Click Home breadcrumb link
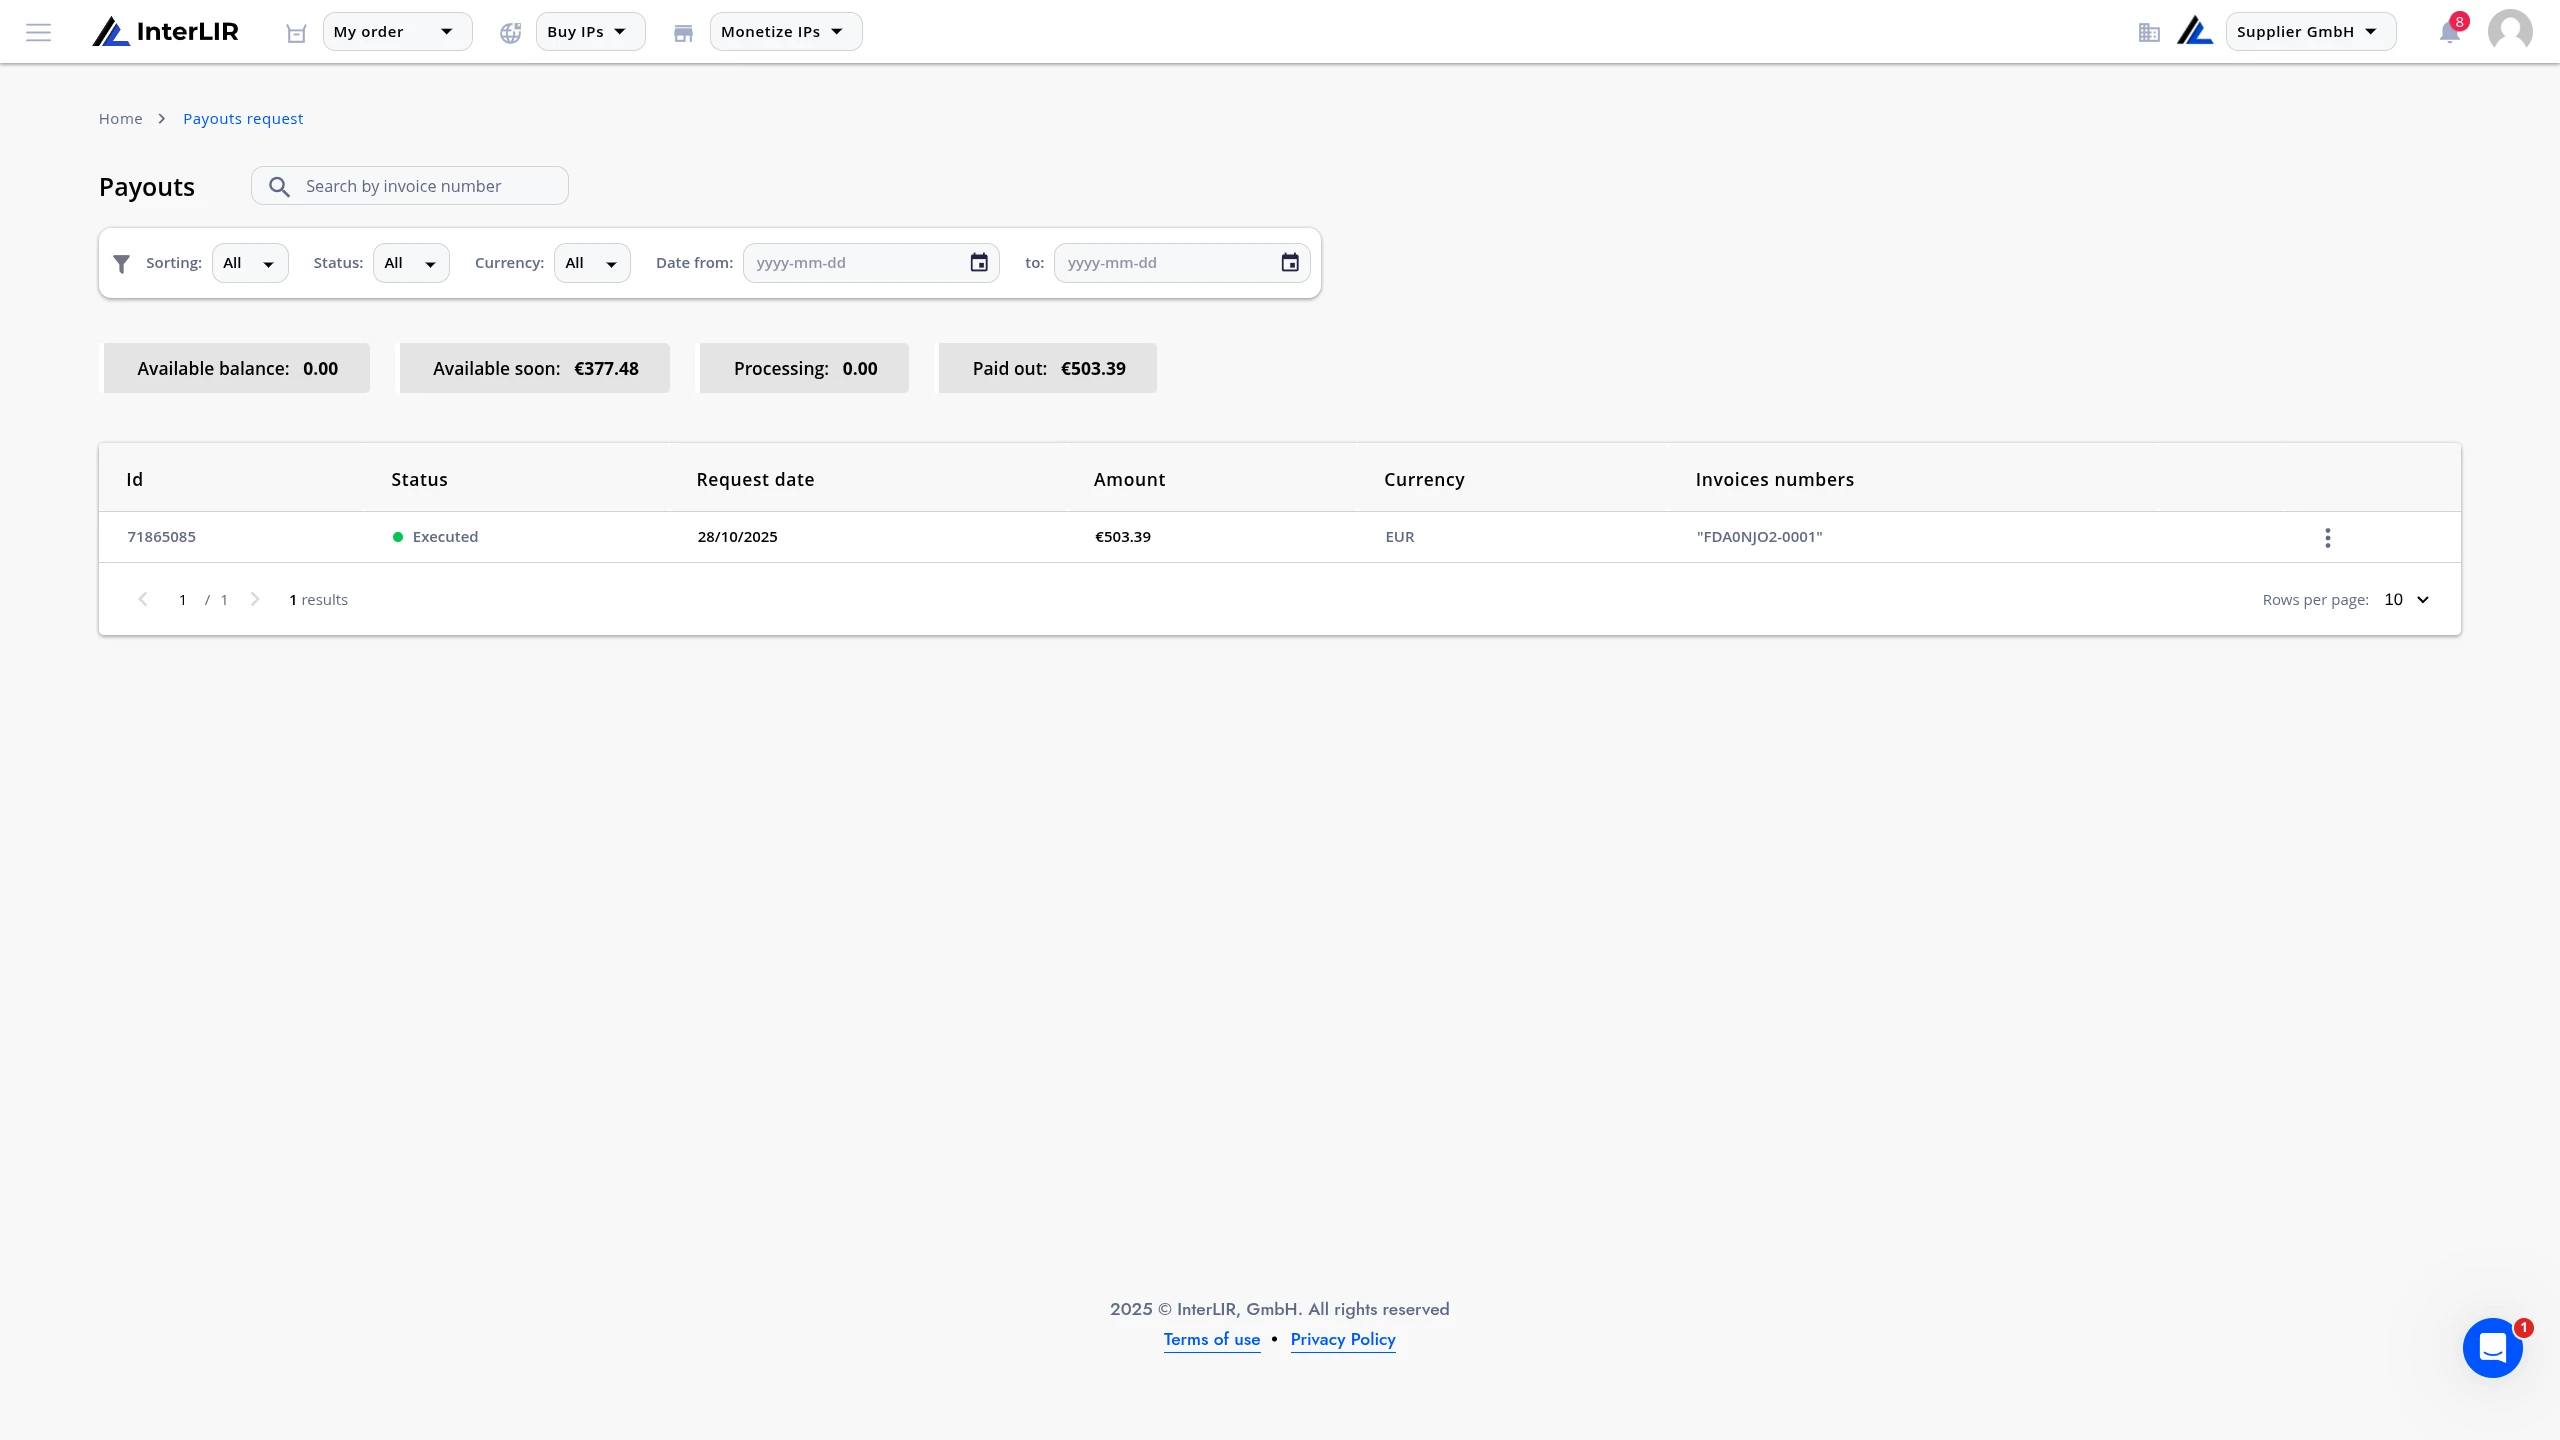 click(120, 119)
